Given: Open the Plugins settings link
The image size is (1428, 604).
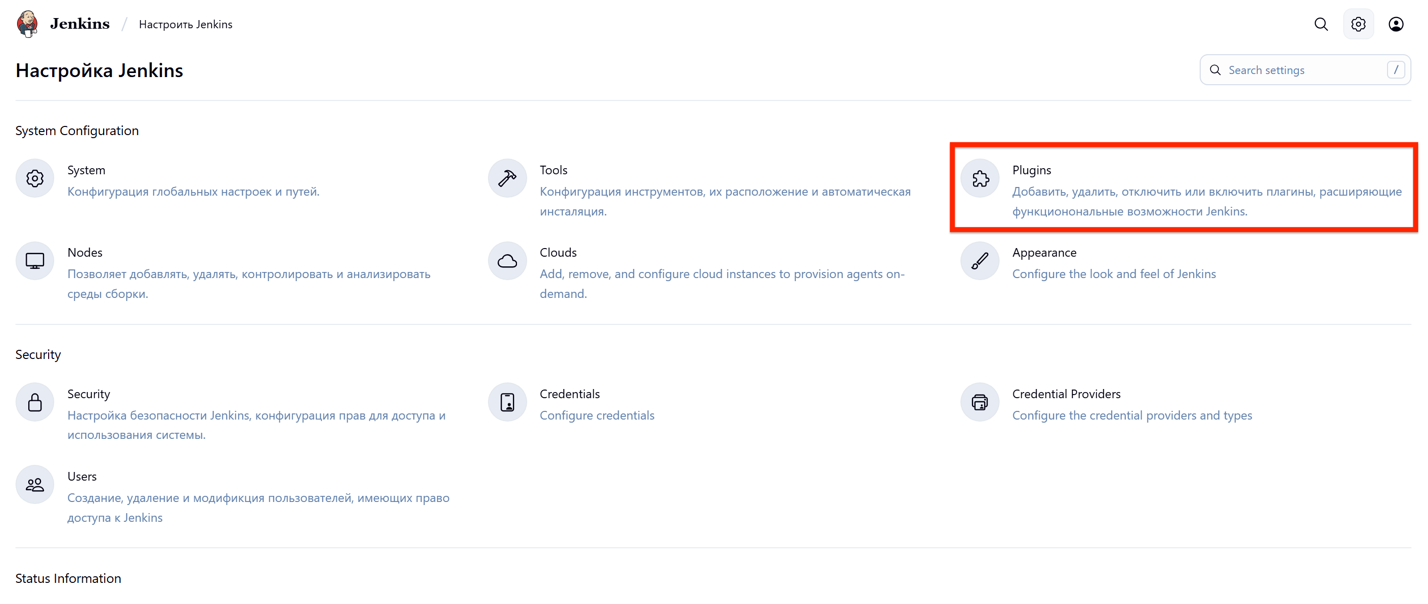Looking at the screenshot, I should 1031,170.
